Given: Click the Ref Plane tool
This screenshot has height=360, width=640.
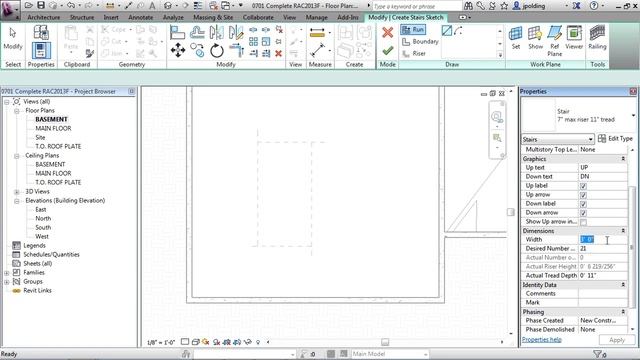Looking at the screenshot, I should 555,41.
